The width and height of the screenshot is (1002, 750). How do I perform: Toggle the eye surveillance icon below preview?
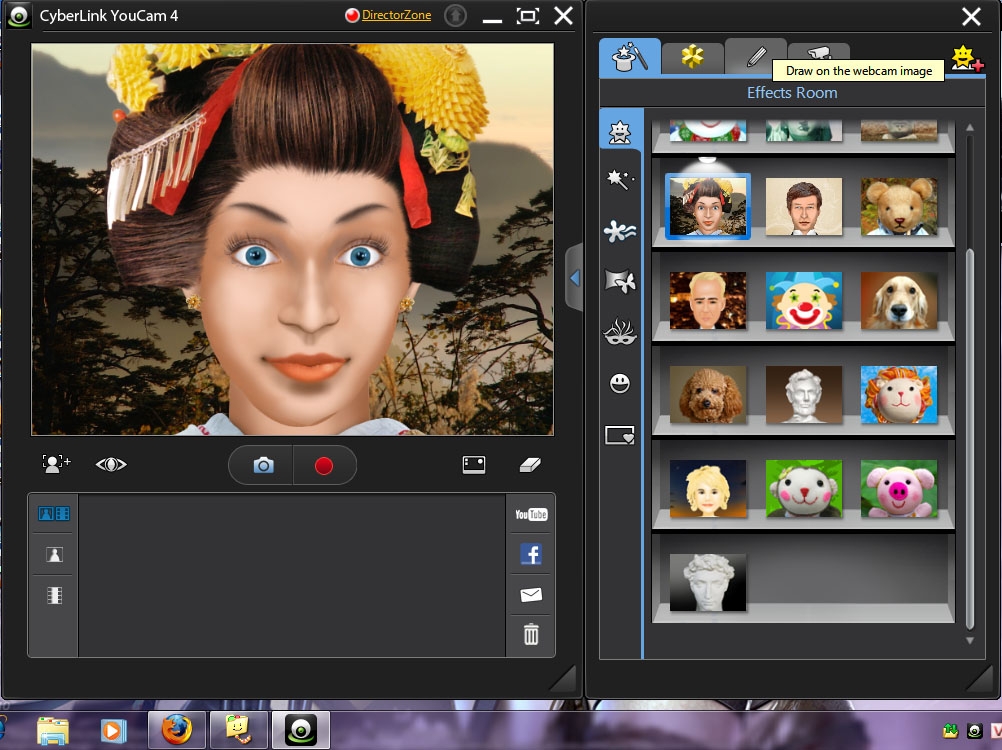pyautogui.click(x=111, y=464)
